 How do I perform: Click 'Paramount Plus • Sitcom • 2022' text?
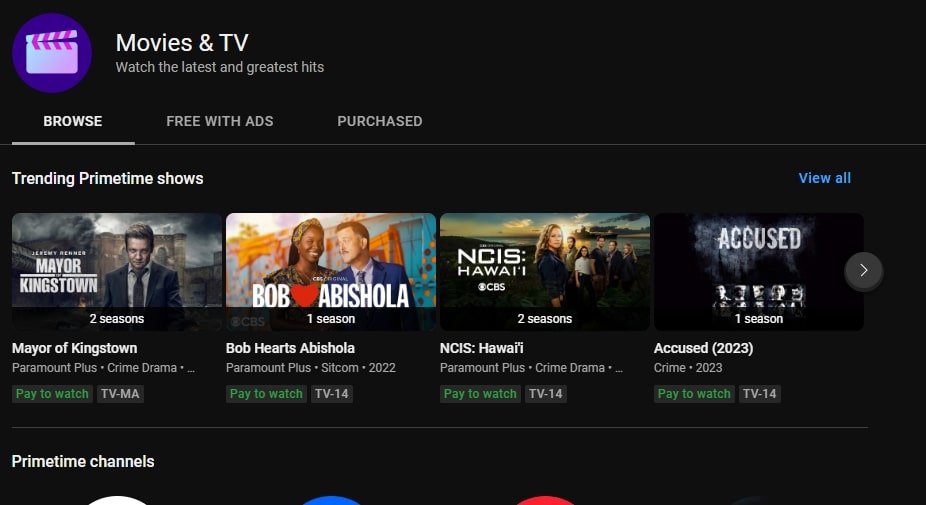tap(311, 367)
